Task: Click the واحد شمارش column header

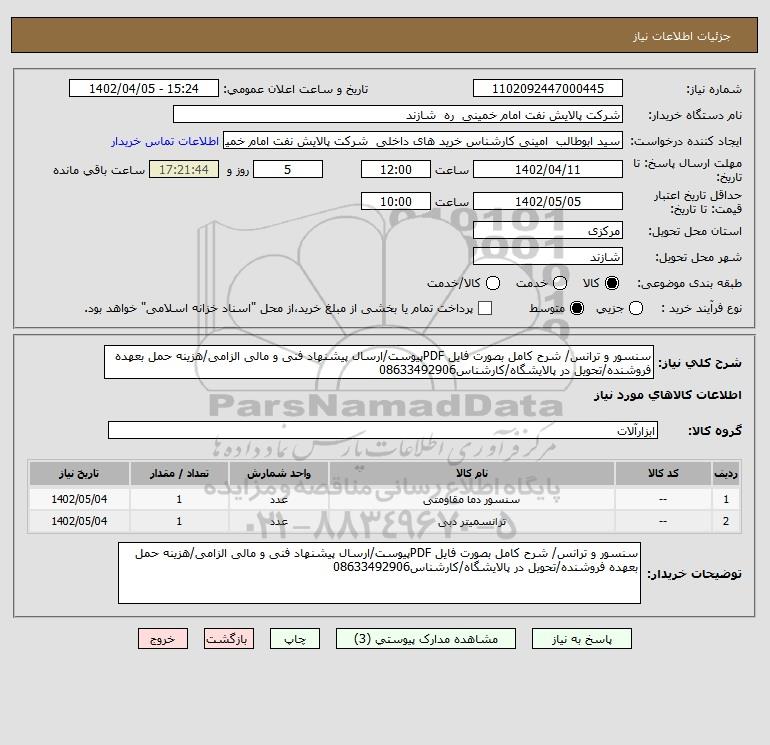Action: [278, 473]
